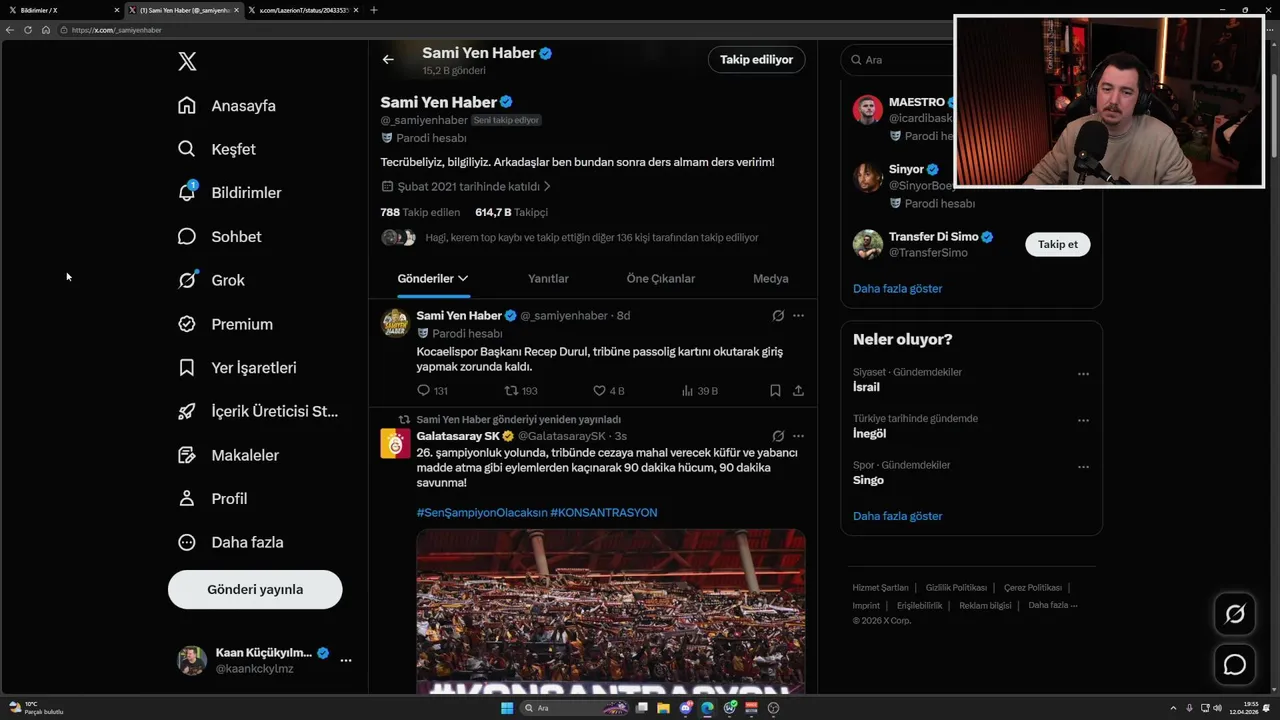Click the Gönderi yayınla button
This screenshot has height=720, width=1280.
[255, 589]
